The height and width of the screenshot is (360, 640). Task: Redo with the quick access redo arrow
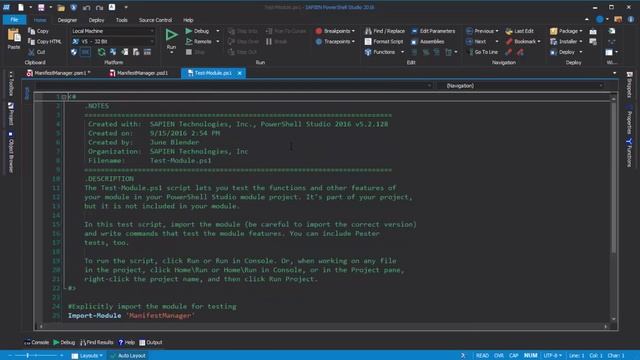tap(99, 7)
